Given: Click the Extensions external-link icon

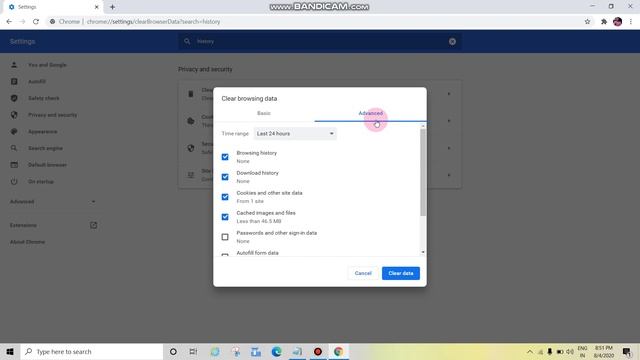Looking at the screenshot, I should [93, 225].
